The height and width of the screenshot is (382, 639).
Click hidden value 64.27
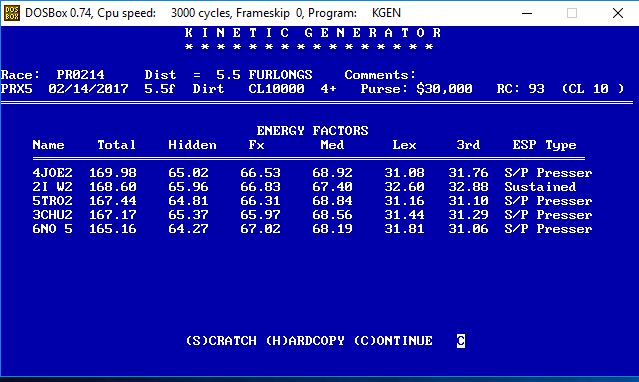pos(188,229)
